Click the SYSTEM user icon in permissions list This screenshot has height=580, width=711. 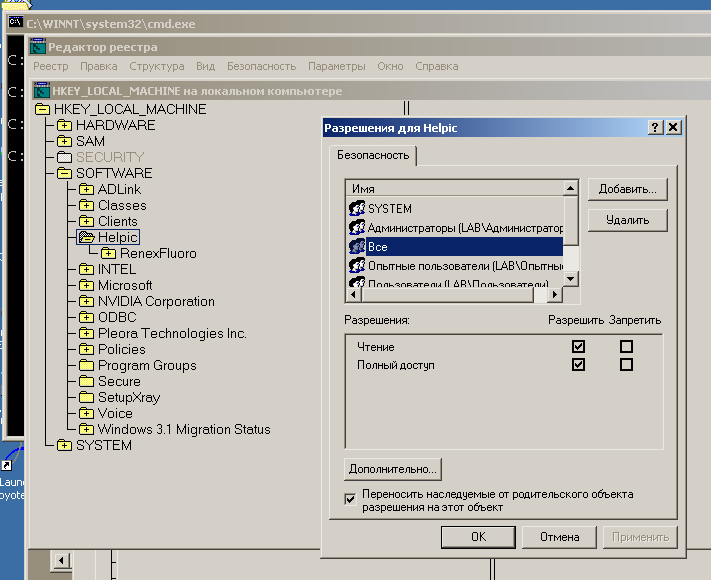357,208
